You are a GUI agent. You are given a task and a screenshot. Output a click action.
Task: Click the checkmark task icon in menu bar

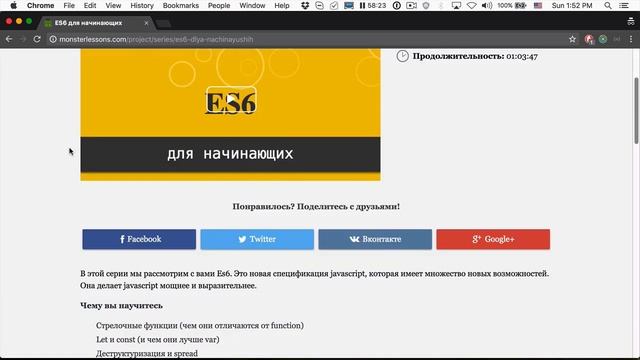(334, 5)
